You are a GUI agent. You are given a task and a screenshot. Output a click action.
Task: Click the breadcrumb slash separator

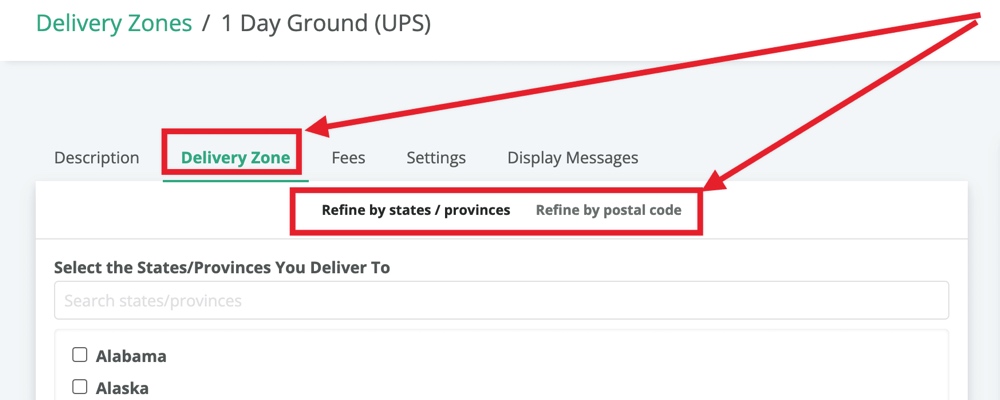206,24
